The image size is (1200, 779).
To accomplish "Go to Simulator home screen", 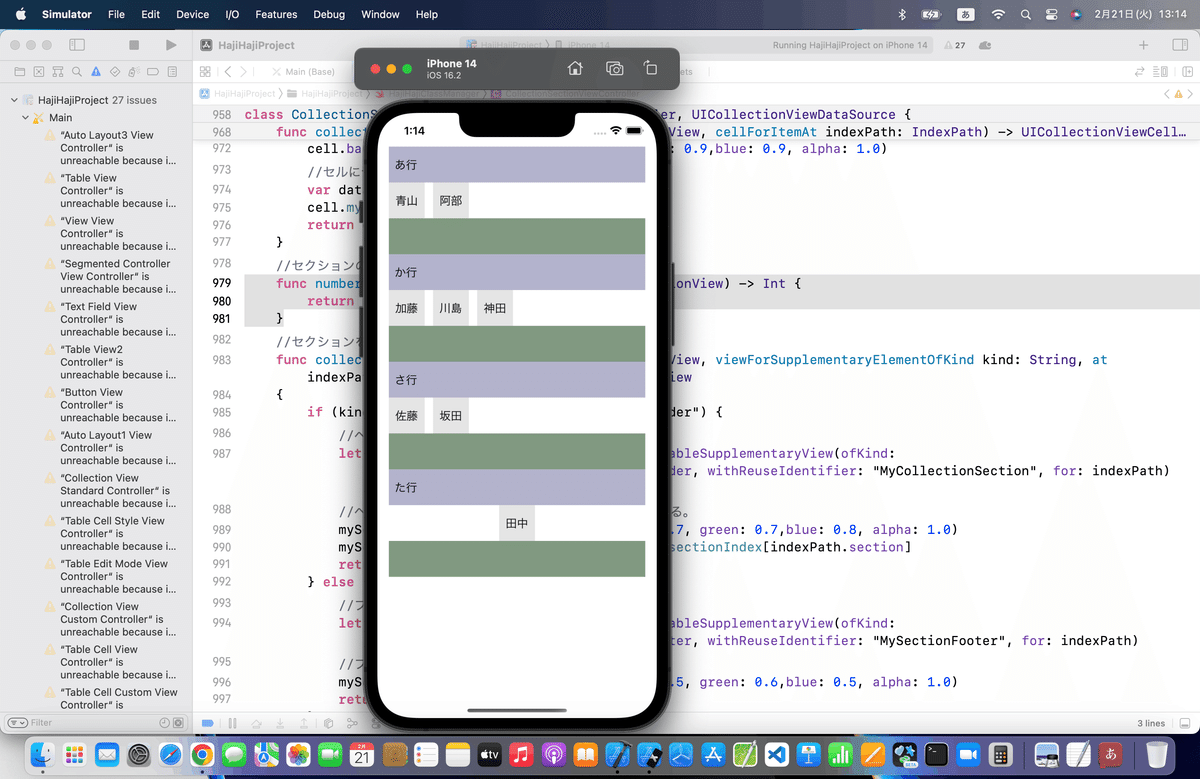I will 575,68.
